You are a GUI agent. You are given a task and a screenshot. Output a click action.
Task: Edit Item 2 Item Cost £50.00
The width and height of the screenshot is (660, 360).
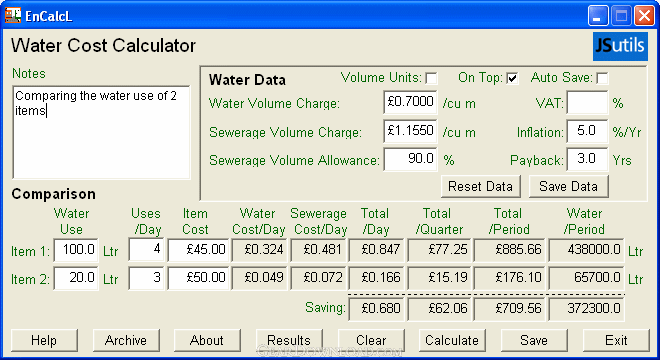coord(198,278)
